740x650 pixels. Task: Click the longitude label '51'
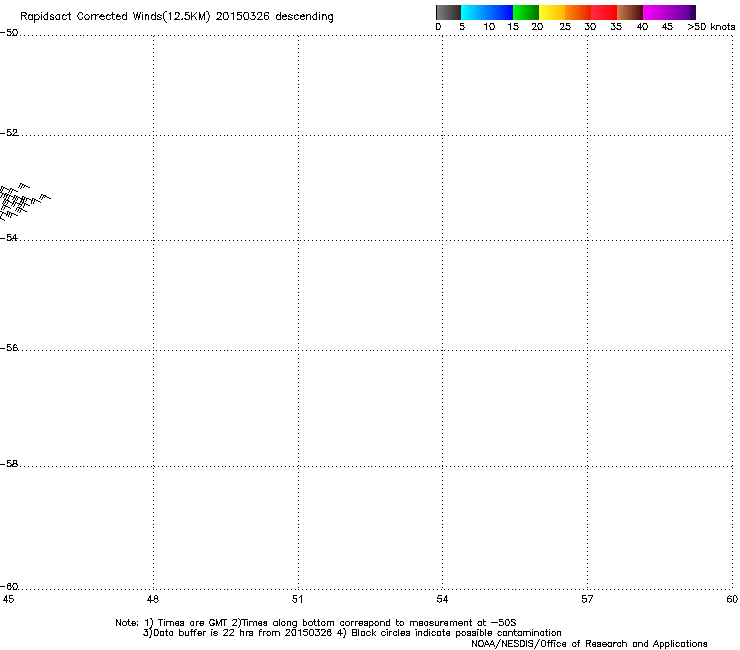pyautogui.click(x=297, y=599)
